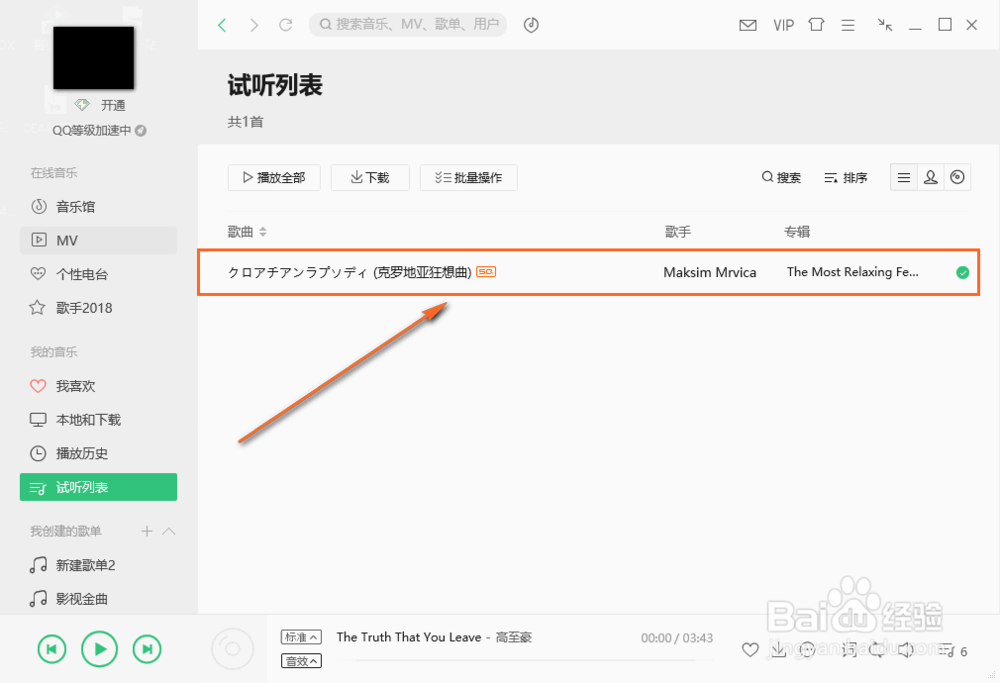The image size is (1000, 683).
Task: Open the VIP page
Action: [x=783, y=25]
